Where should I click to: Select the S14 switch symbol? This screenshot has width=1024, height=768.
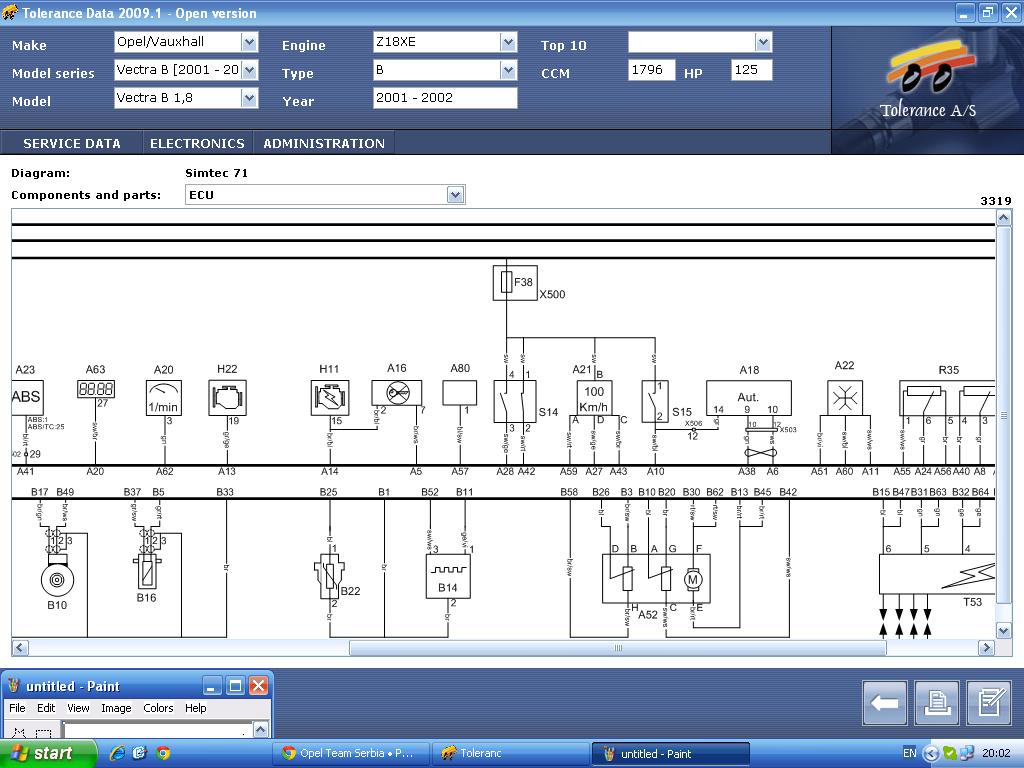[515, 402]
